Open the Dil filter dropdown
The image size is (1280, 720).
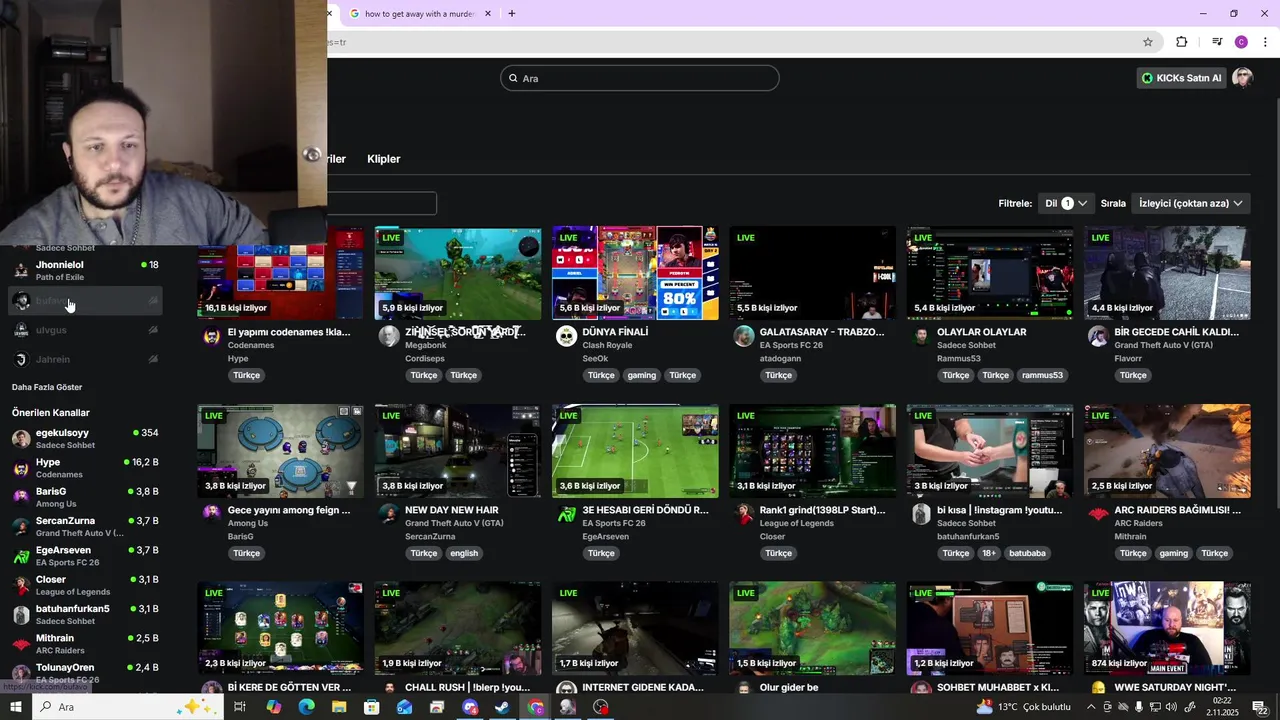(1066, 203)
